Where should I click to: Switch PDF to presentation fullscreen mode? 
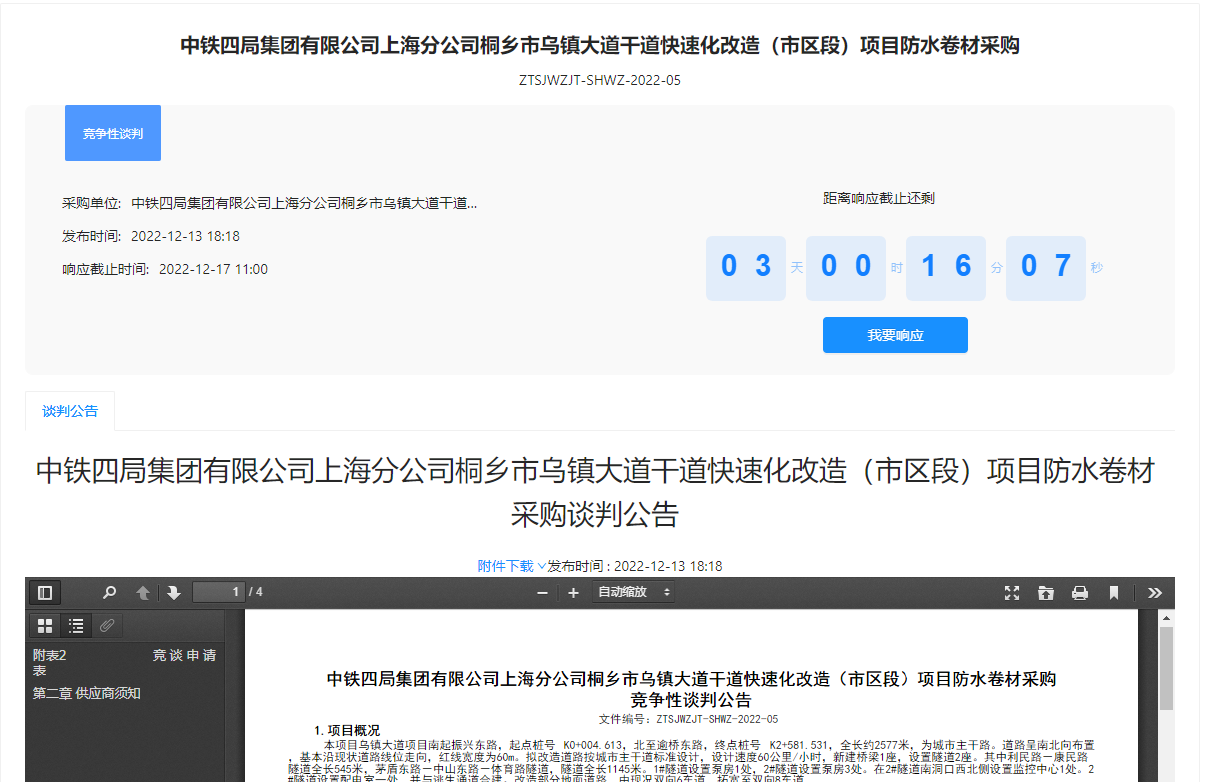[1012, 592]
